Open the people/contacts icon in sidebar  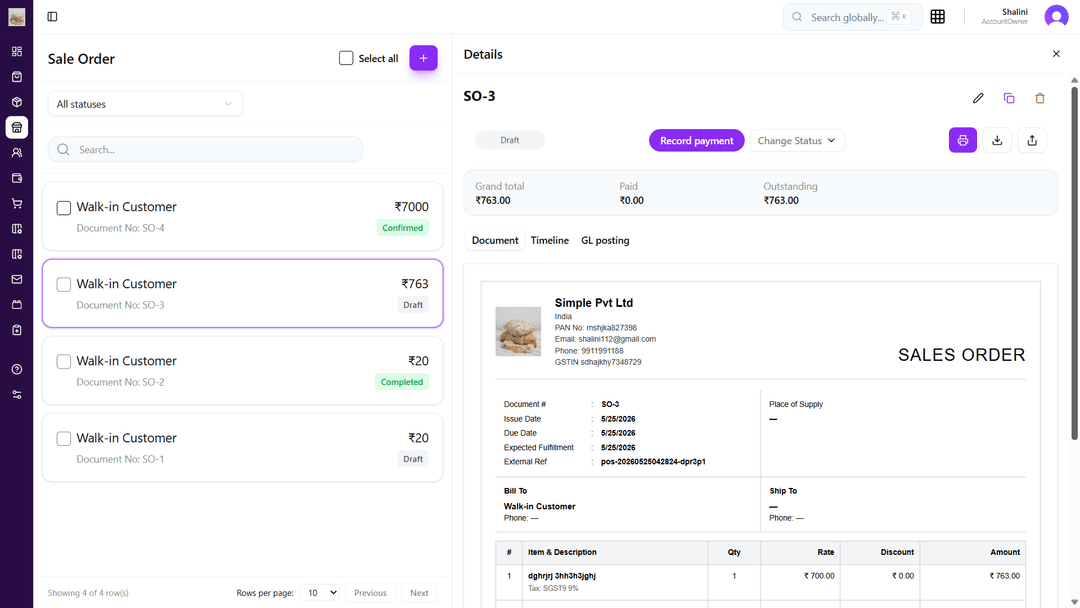[x=17, y=153]
